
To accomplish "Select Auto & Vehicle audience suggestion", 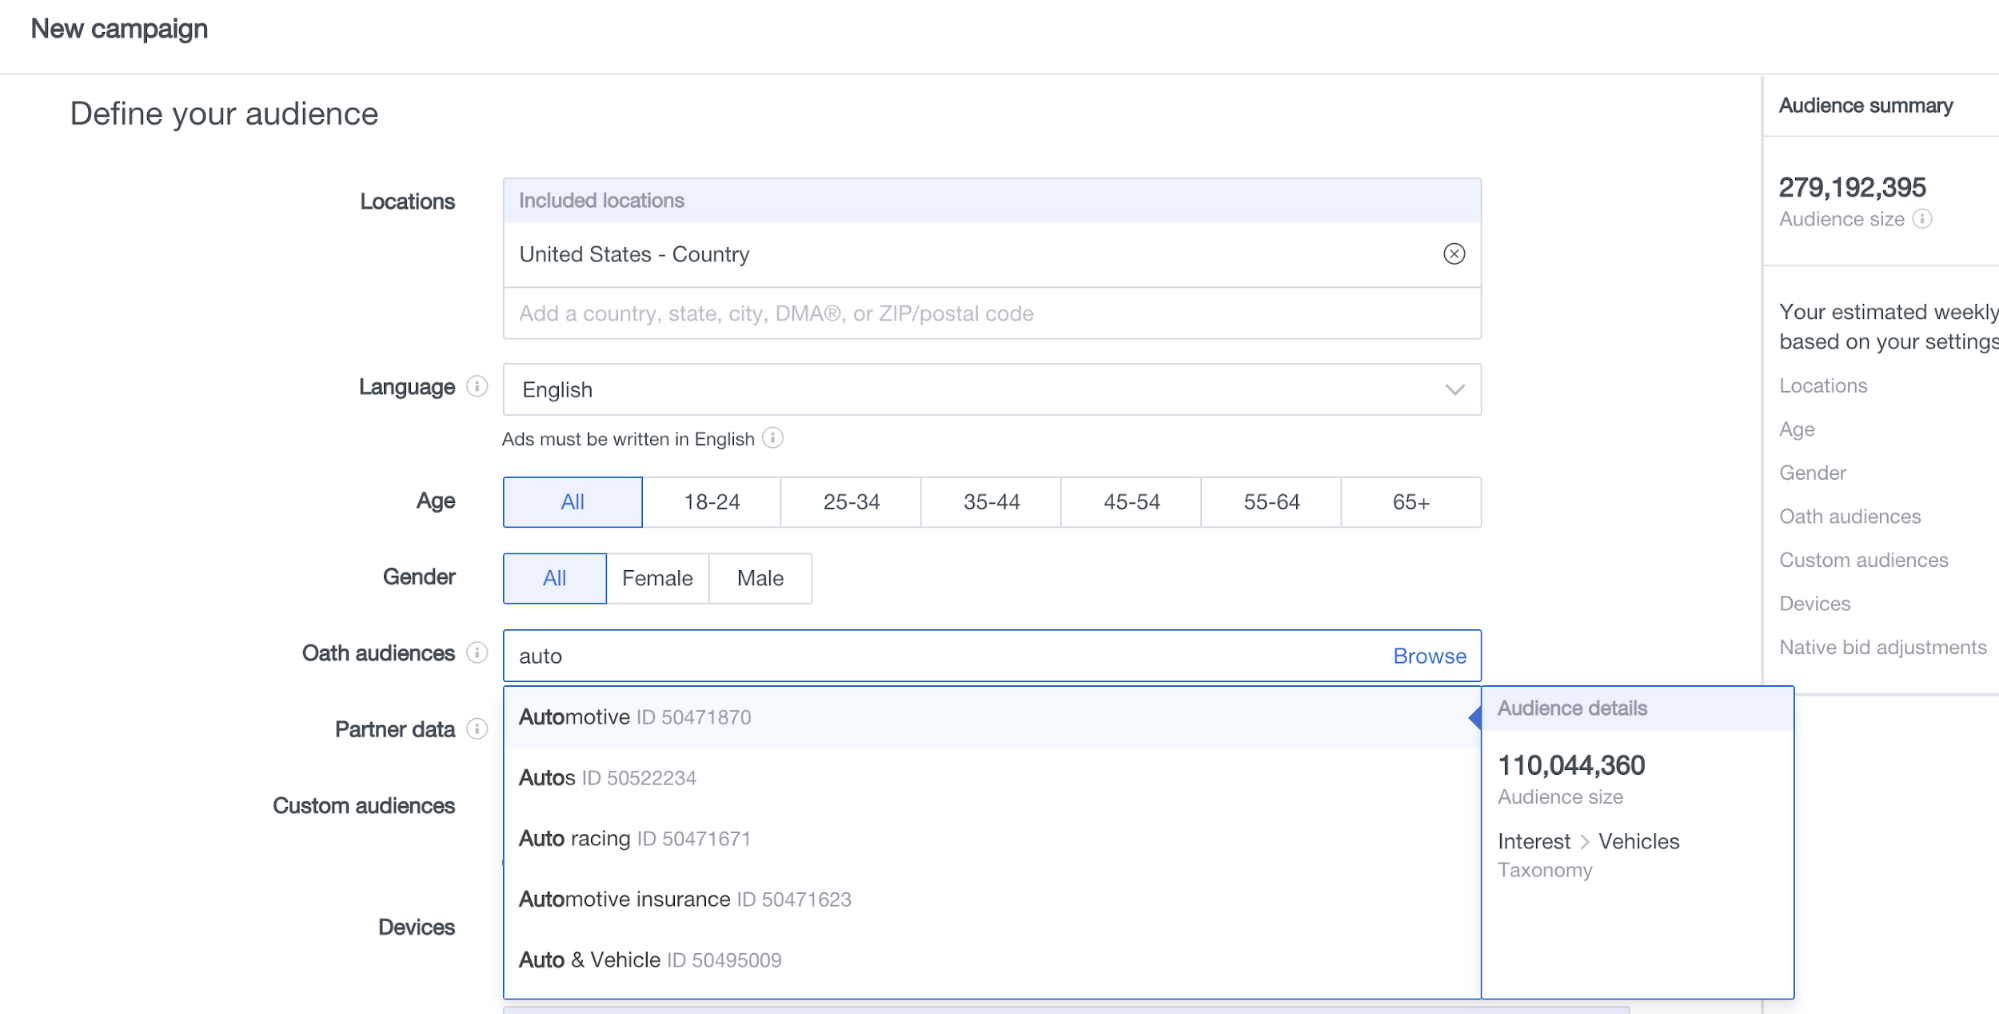I will pos(649,960).
